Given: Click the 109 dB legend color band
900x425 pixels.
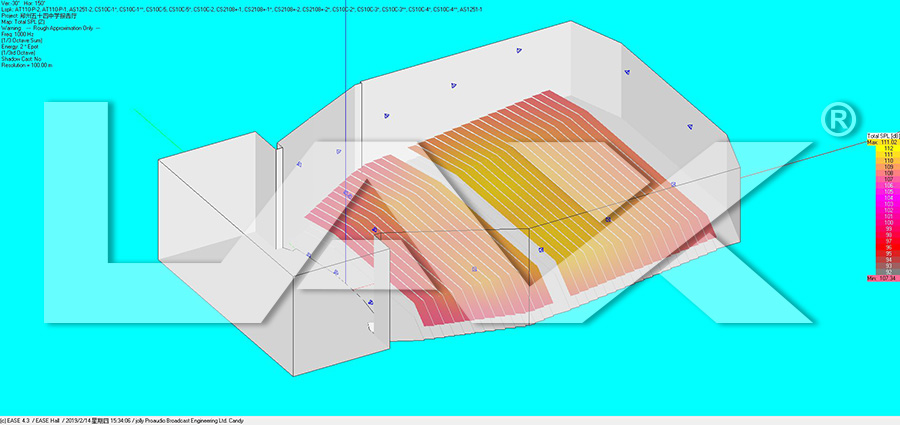Looking at the screenshot, I should pos(887,167).
